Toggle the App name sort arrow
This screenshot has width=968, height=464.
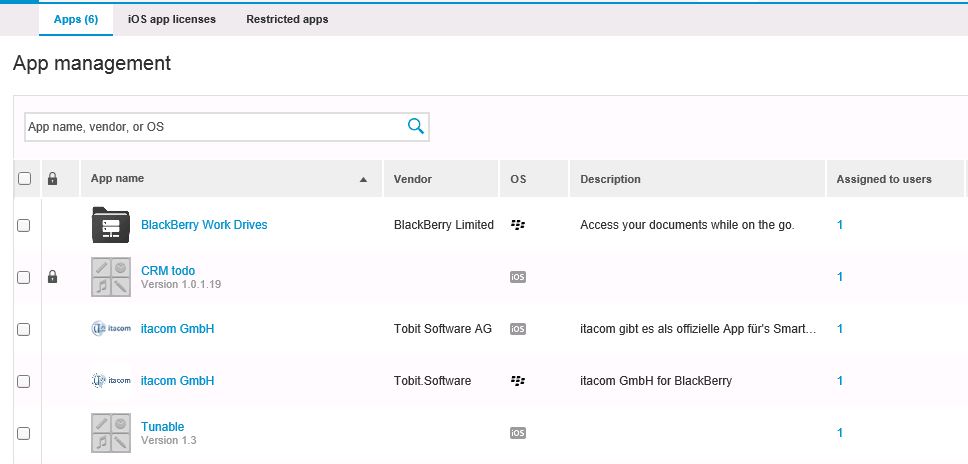[x=364, y=180]
